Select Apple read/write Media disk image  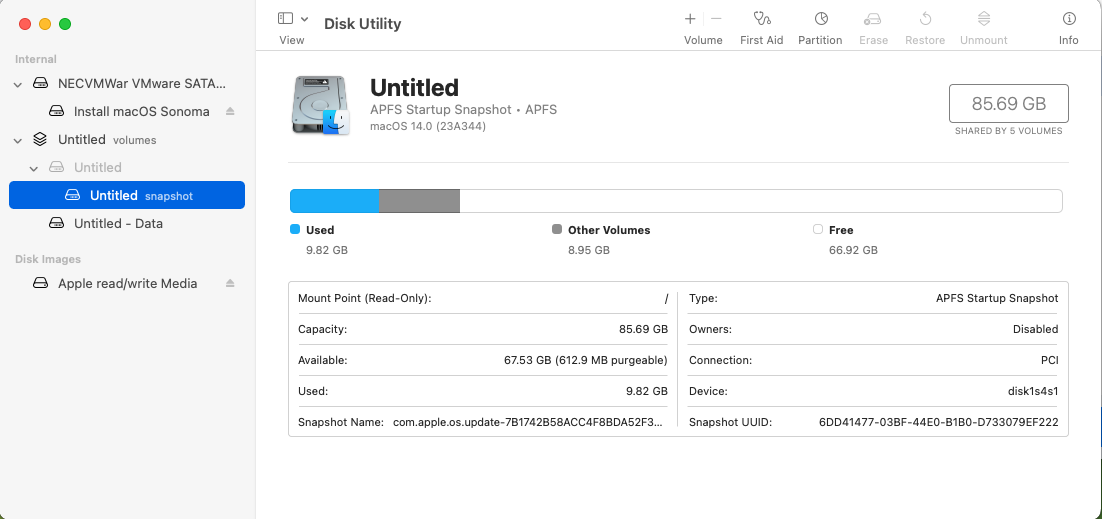point(127,283)
